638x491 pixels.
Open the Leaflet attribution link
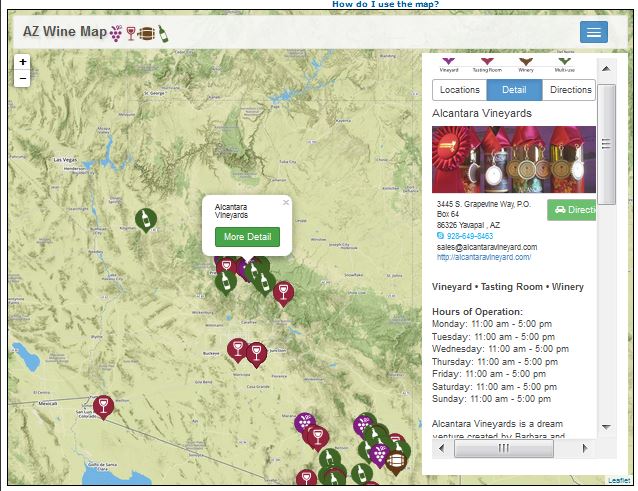[x=619, y=480]
